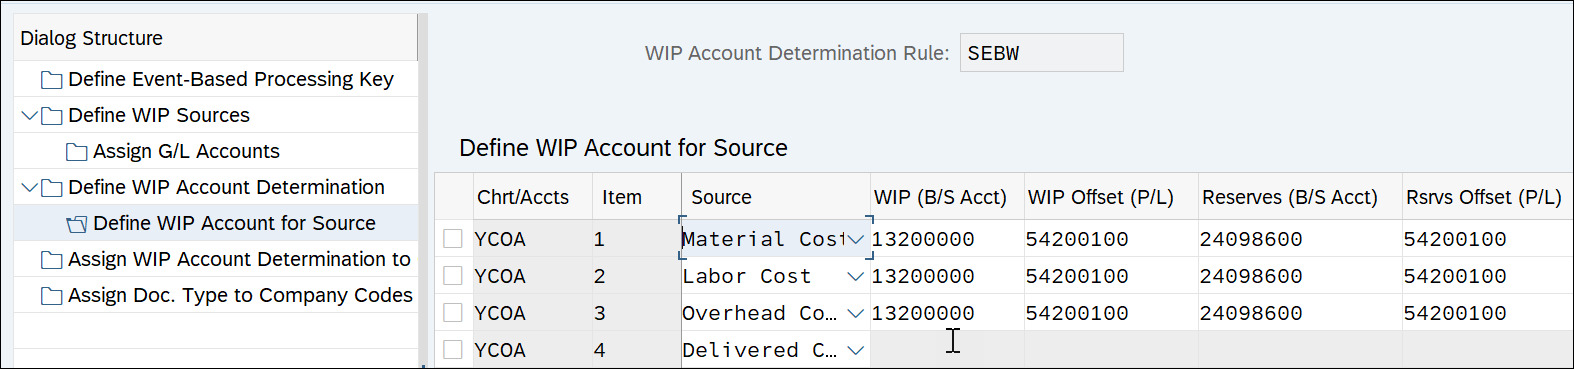The height and width of the screenshot is (369, 1574).
Task: Click empty WIP (B/S Acct) cell for item 4
Action: [x=947, y=350]
